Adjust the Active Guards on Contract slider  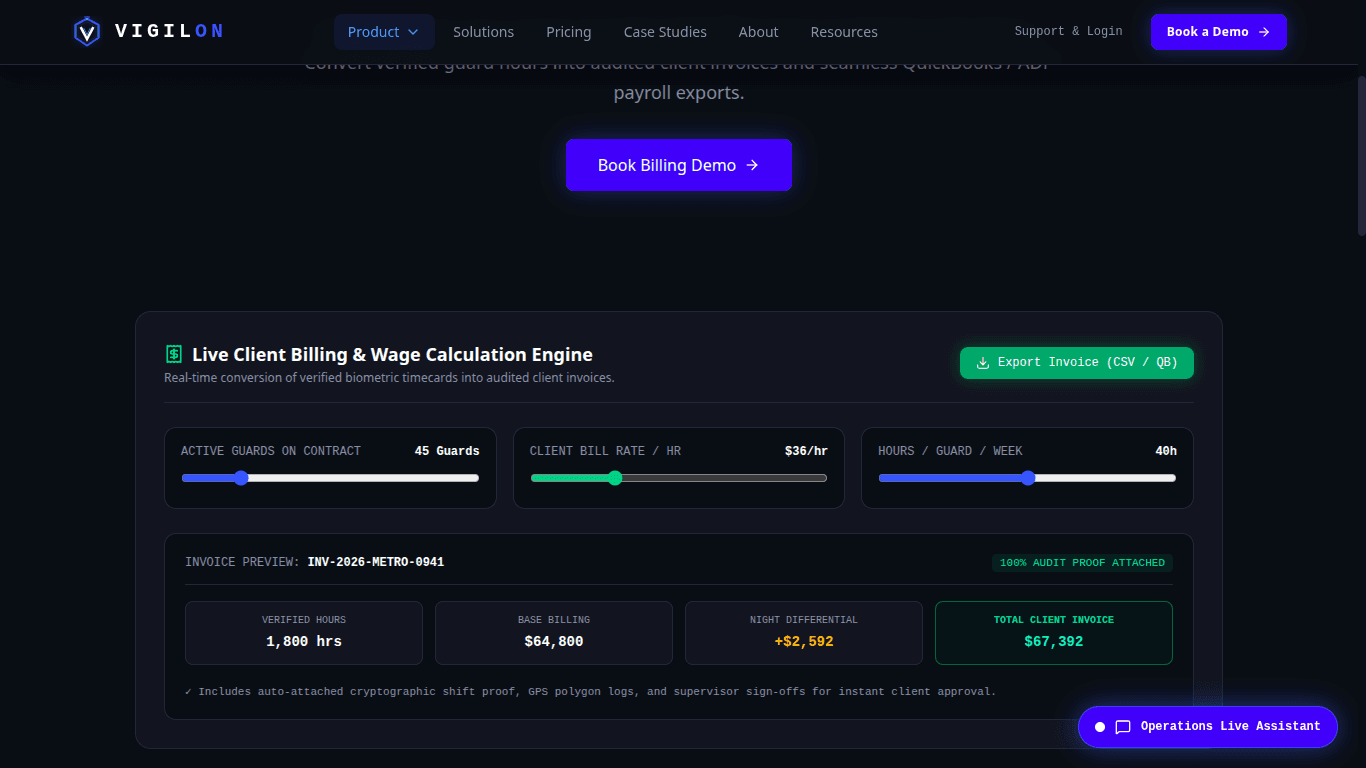330,478
